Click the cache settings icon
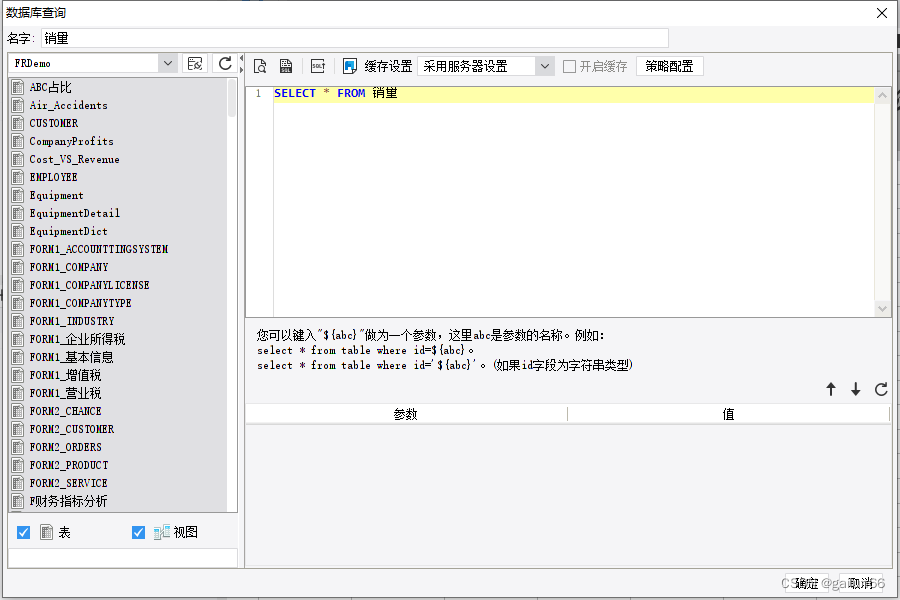Viewport: 900px width, 600px height. [350, 66]
